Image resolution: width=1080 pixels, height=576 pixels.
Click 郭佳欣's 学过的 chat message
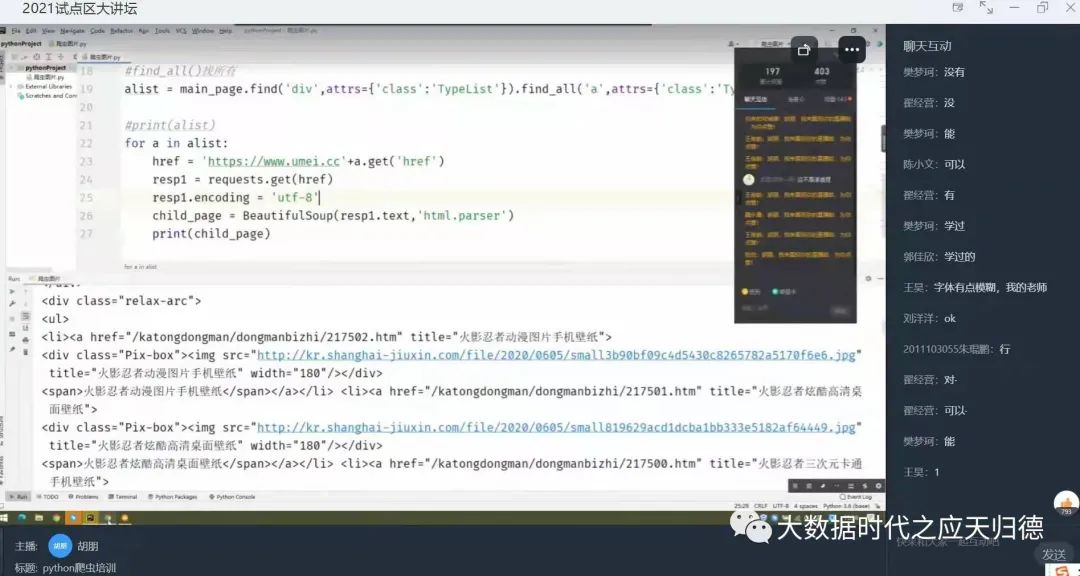pyautogui.click(x=939, y=257)
